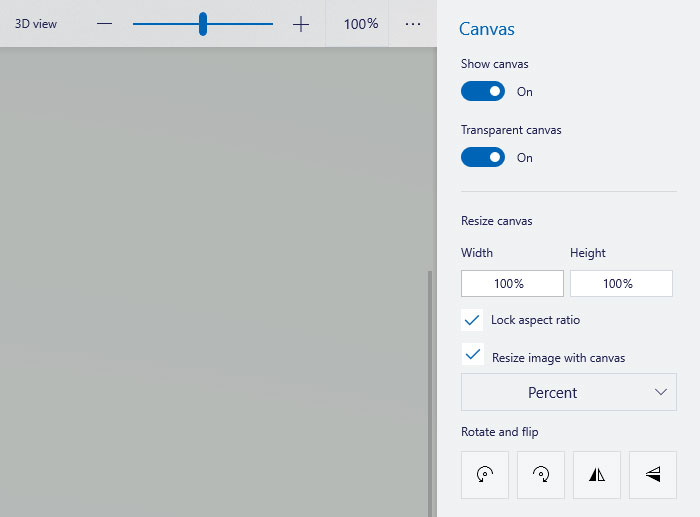
Task: Click the Canvas panel heading
Action: tap(487, 29)
